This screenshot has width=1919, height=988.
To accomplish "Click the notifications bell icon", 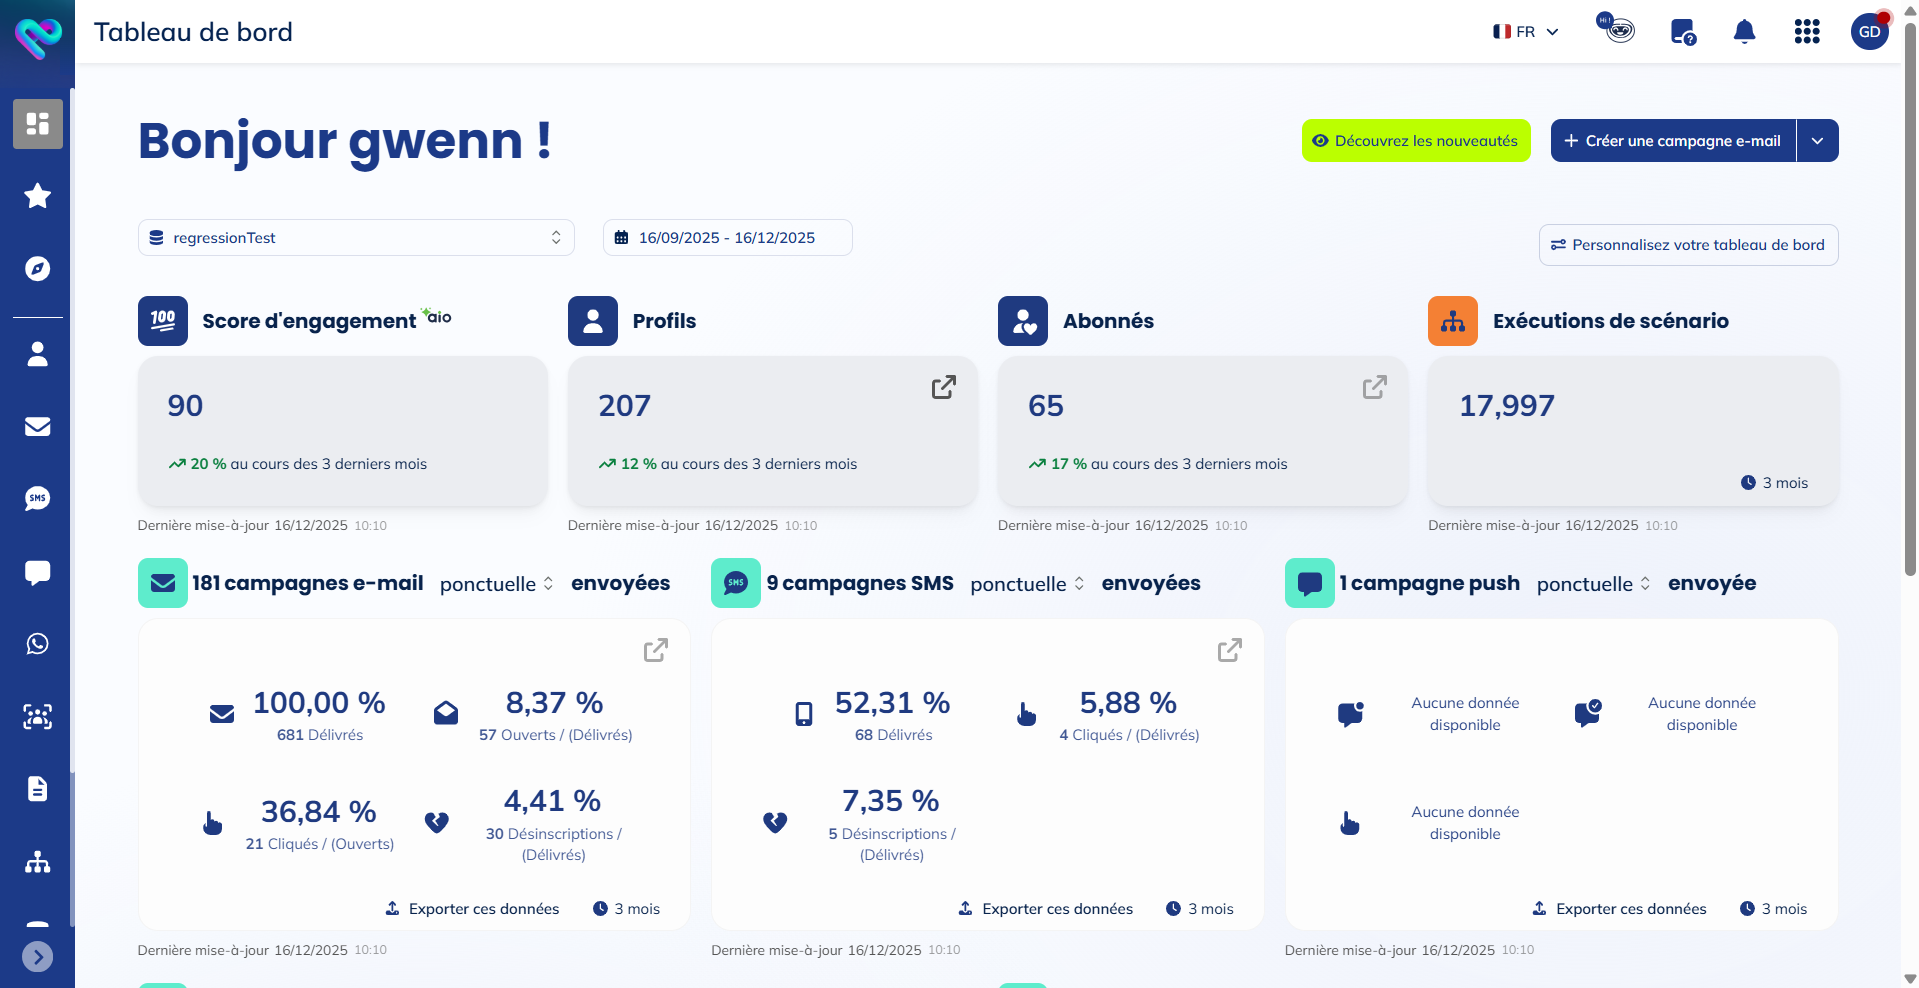I will 1744,32.
